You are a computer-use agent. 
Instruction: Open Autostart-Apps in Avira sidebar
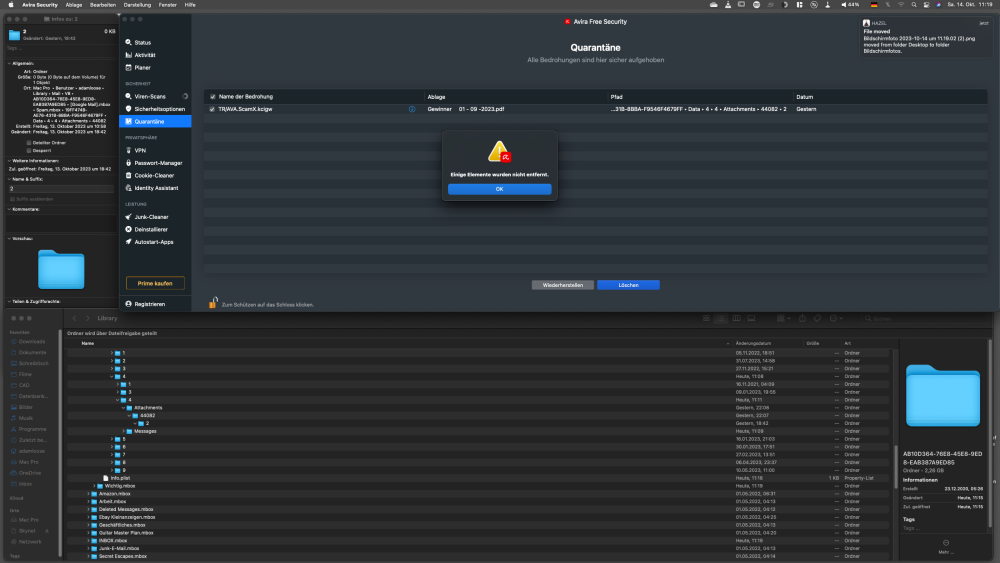(154, 242)
